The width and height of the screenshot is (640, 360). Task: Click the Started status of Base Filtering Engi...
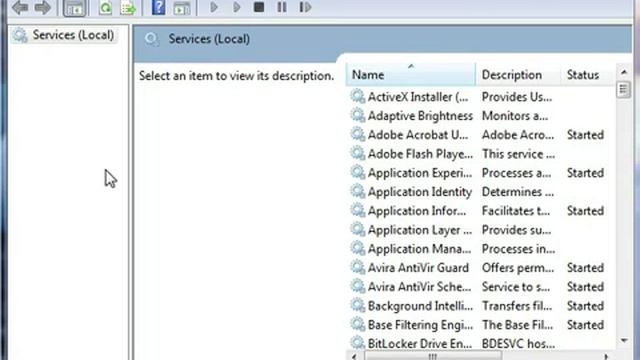(585, 325)
